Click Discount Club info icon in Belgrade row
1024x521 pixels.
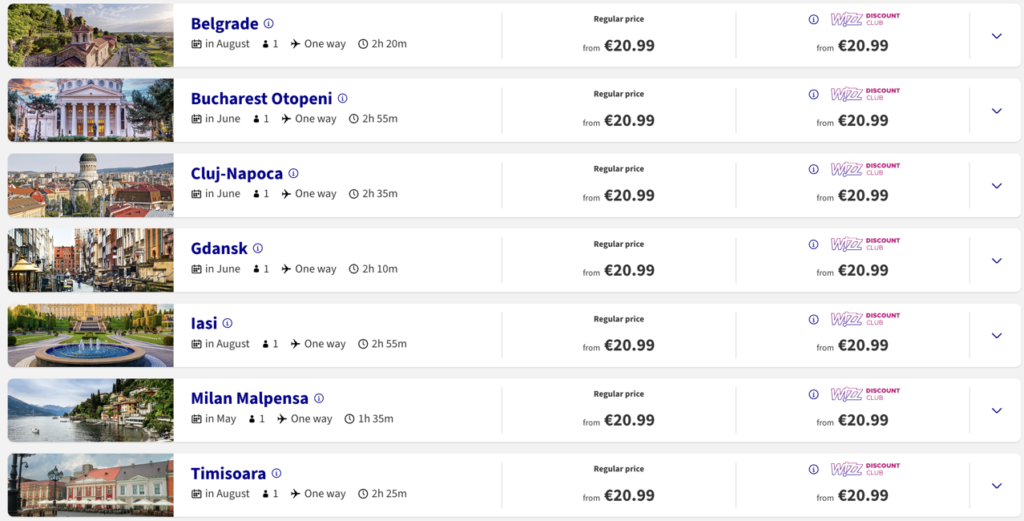(813, 19)
